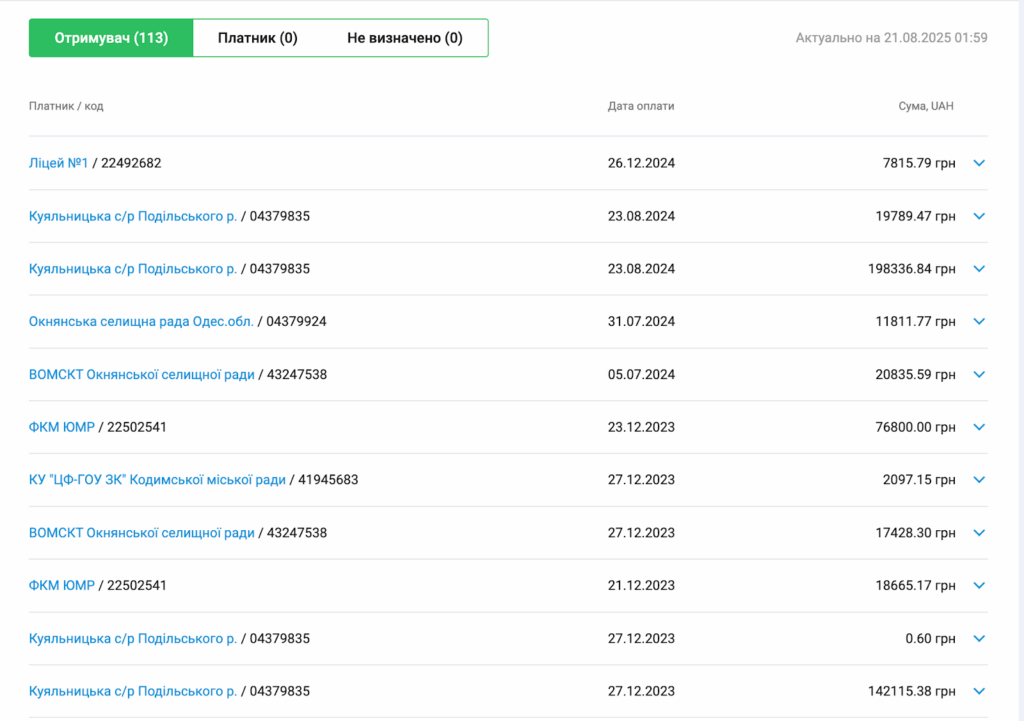
Task: Open ВОМСКТ link with 17428.30 грн payment
Action: pos(142,533)
